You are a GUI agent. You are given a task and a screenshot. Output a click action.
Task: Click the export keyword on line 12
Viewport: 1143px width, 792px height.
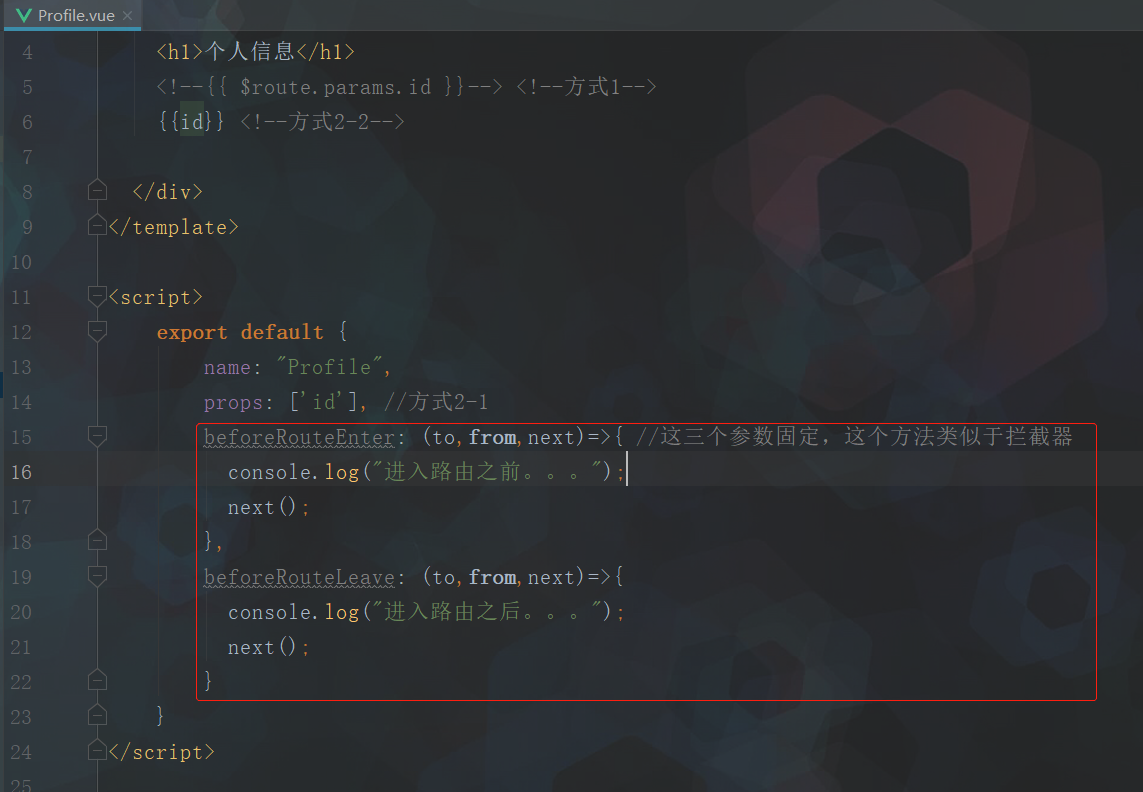pos(192,333)
